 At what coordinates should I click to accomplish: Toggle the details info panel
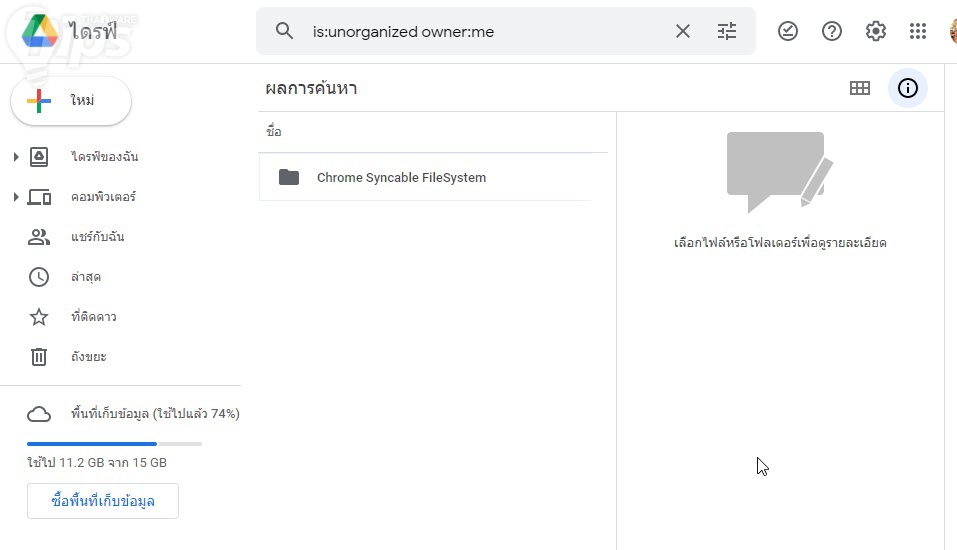pos(908,88)
